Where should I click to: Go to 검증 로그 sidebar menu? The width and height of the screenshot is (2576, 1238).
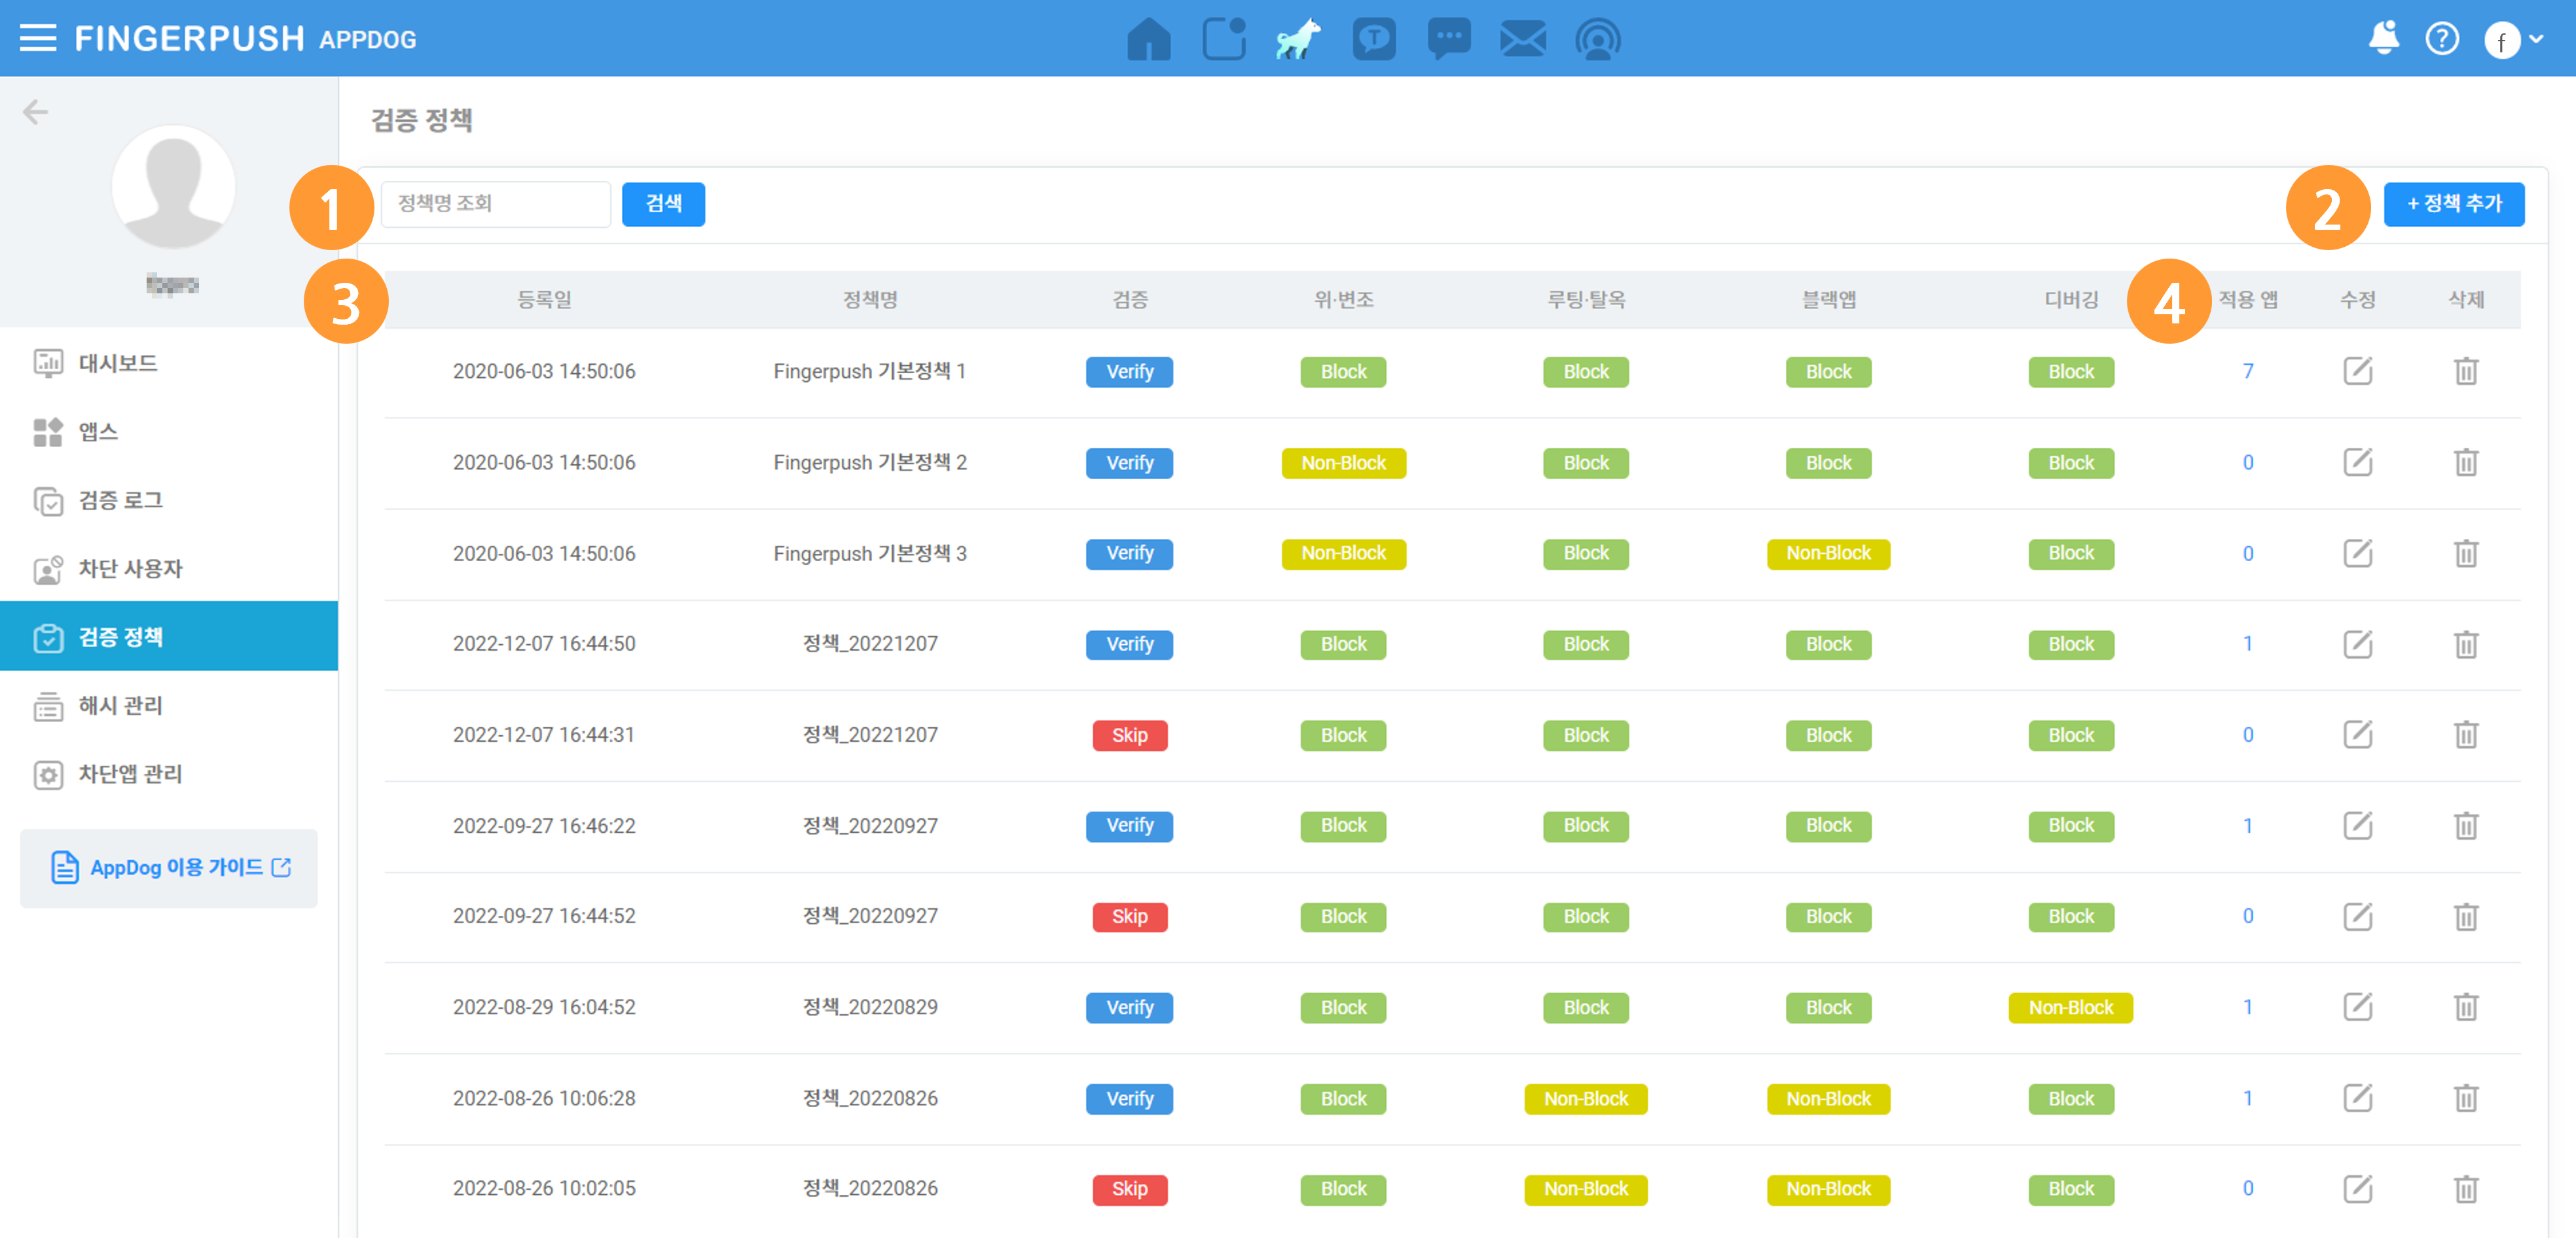pyautogui.click(x=120, y=499)
